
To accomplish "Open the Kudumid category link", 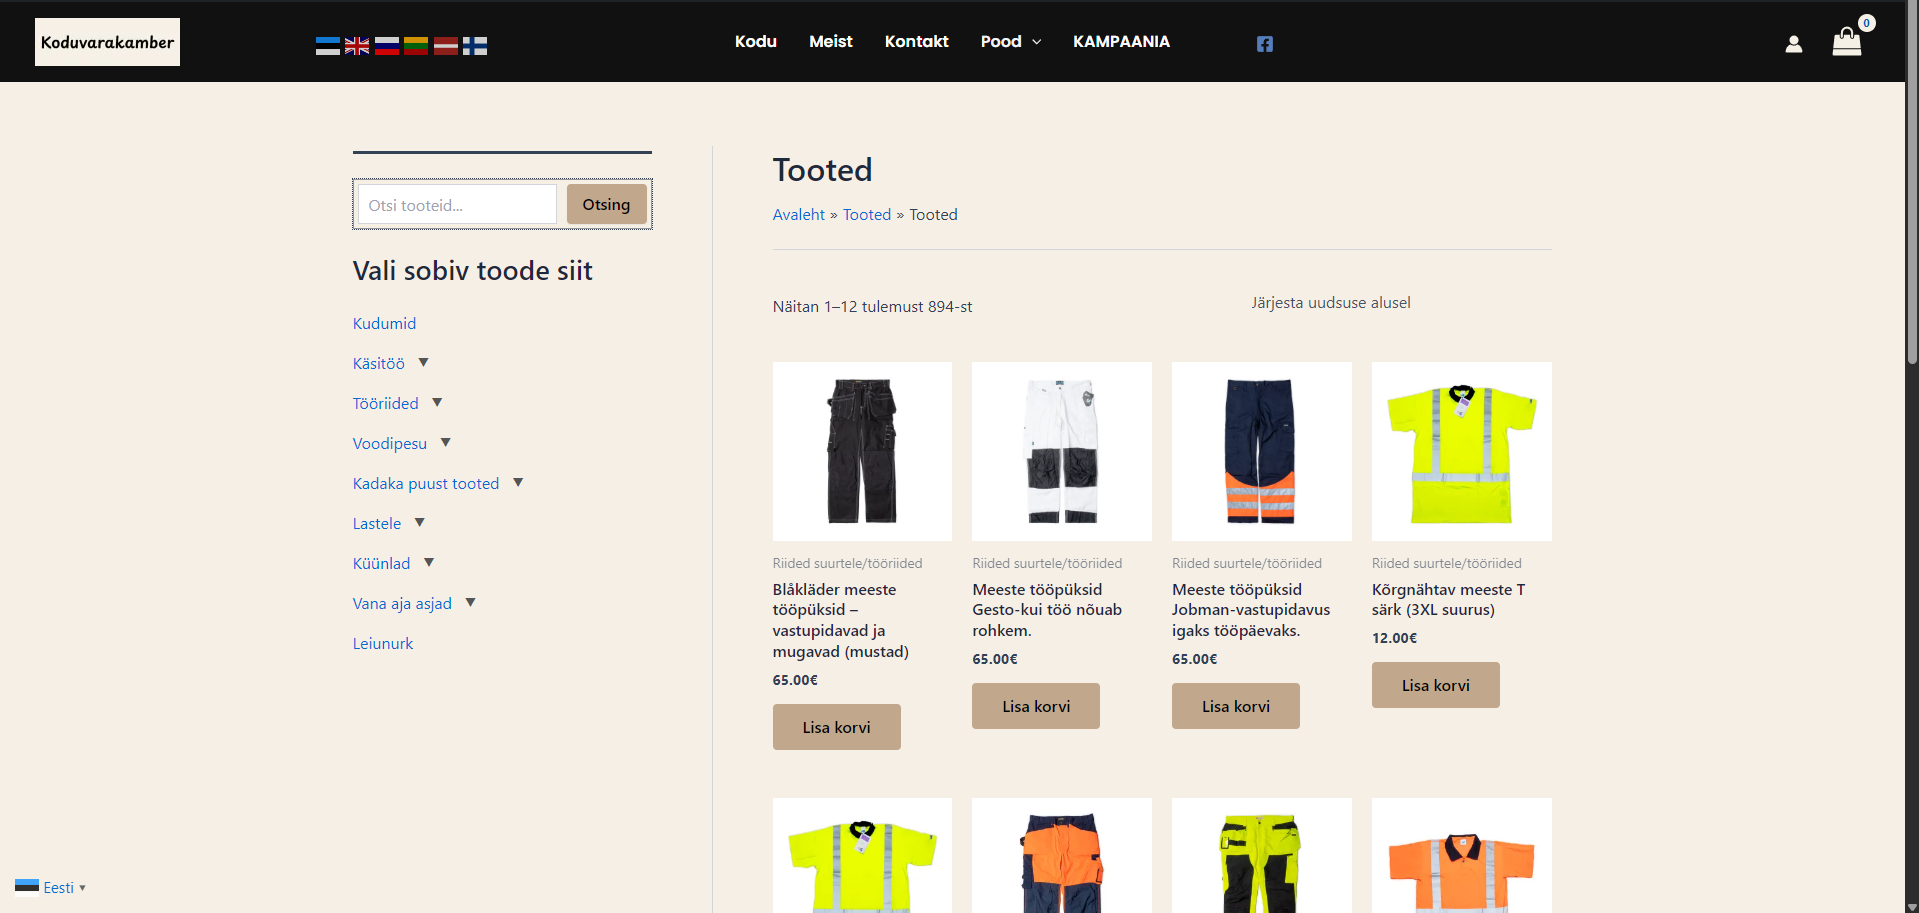I will pos(384,323).
